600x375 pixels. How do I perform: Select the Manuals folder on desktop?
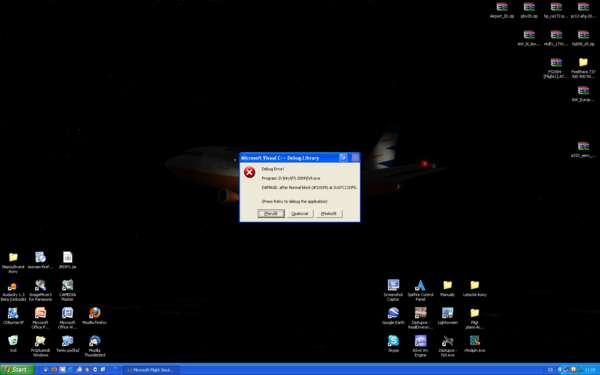(x=447, y=288)
